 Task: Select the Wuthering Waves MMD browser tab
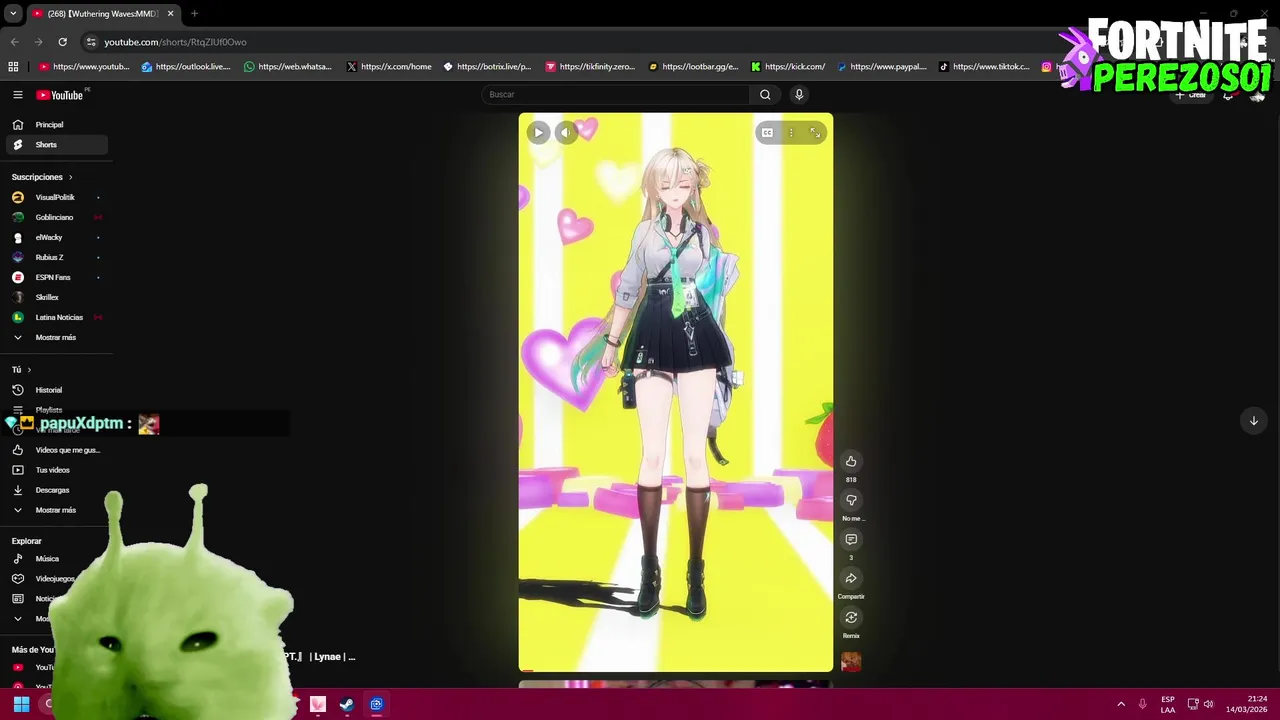tap(104, 14)
